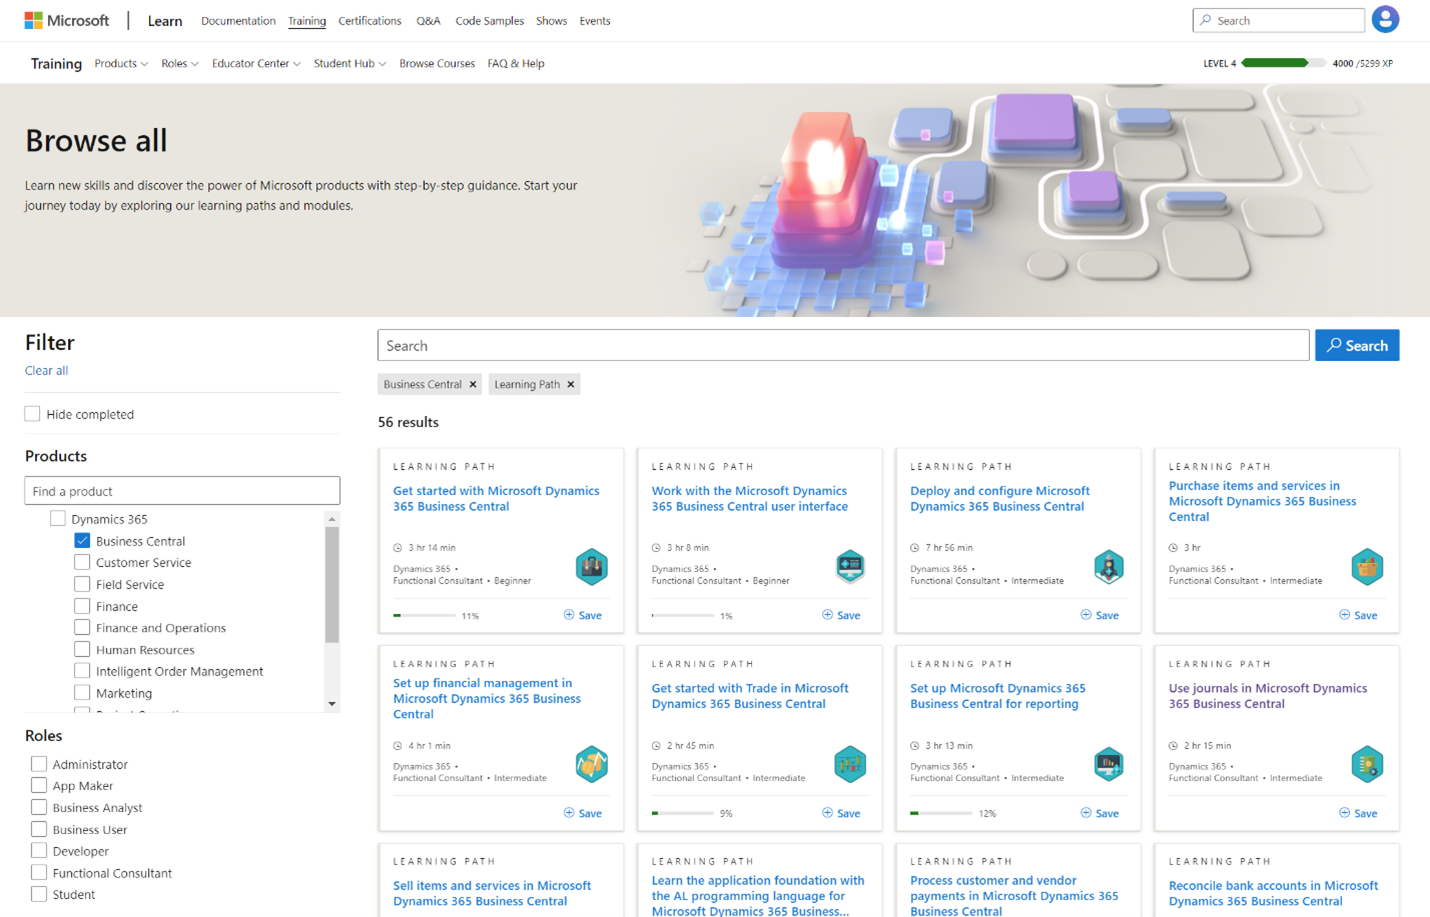
Task: Check the Intelligent Order Management checkbox
Action: (82, 671)
